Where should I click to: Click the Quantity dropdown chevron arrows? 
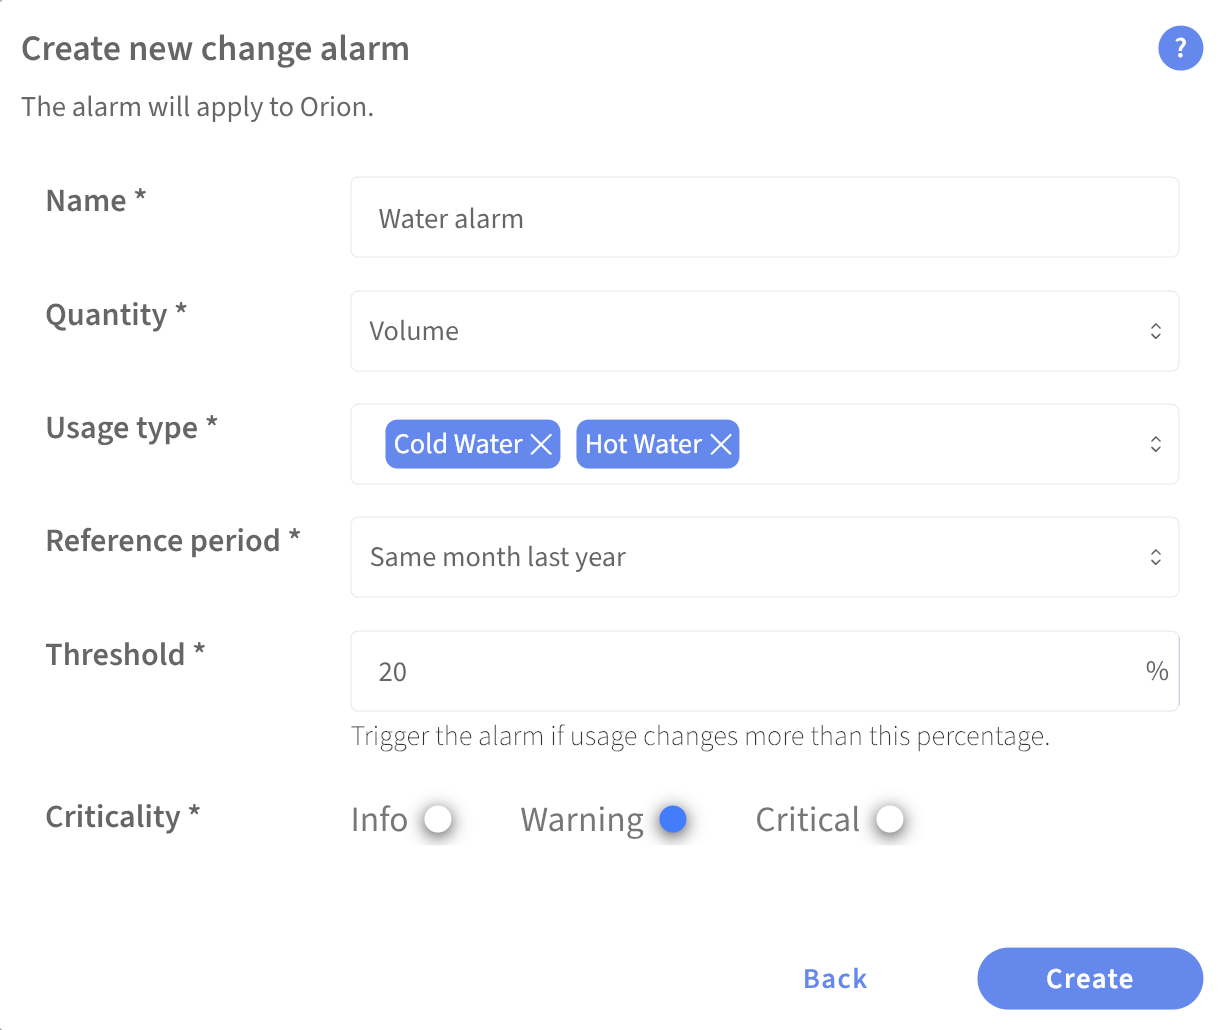coord(1155,331)
